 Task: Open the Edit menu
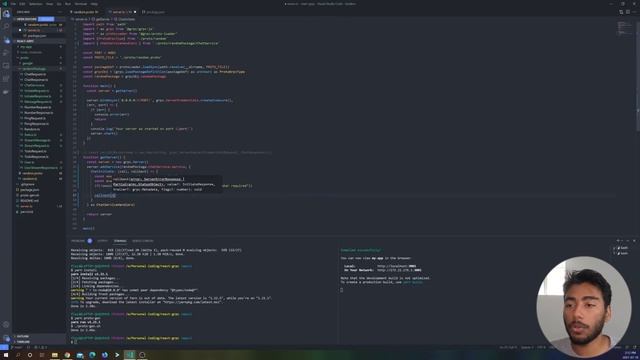click(22, 4)
